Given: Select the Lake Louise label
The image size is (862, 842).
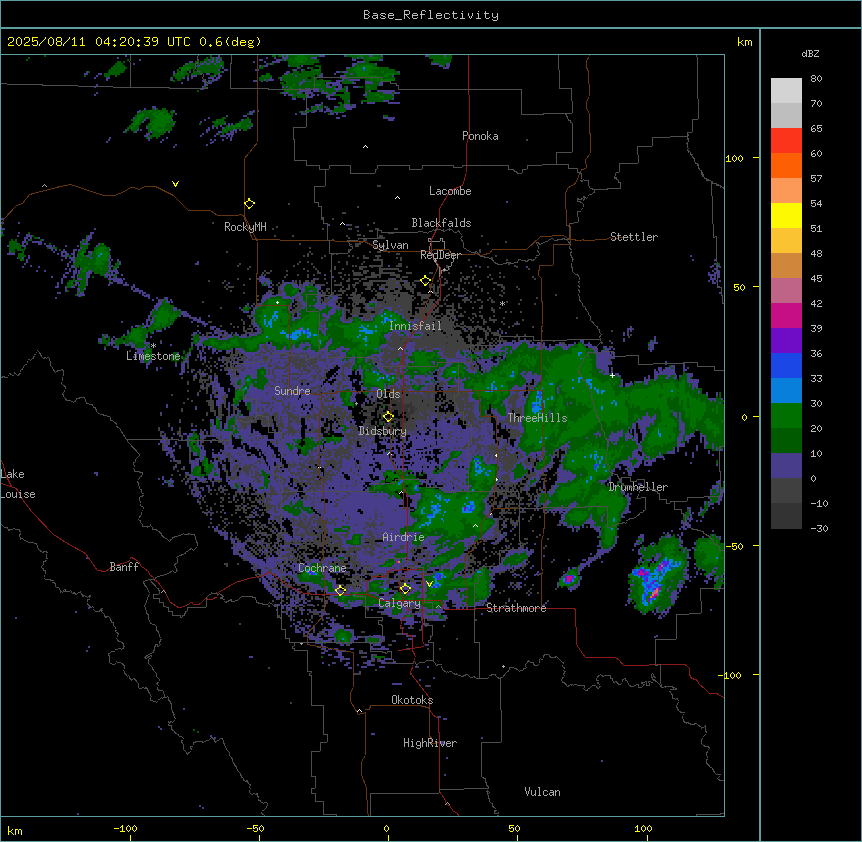Looking at the screenshot, I should tap(18, 484).
